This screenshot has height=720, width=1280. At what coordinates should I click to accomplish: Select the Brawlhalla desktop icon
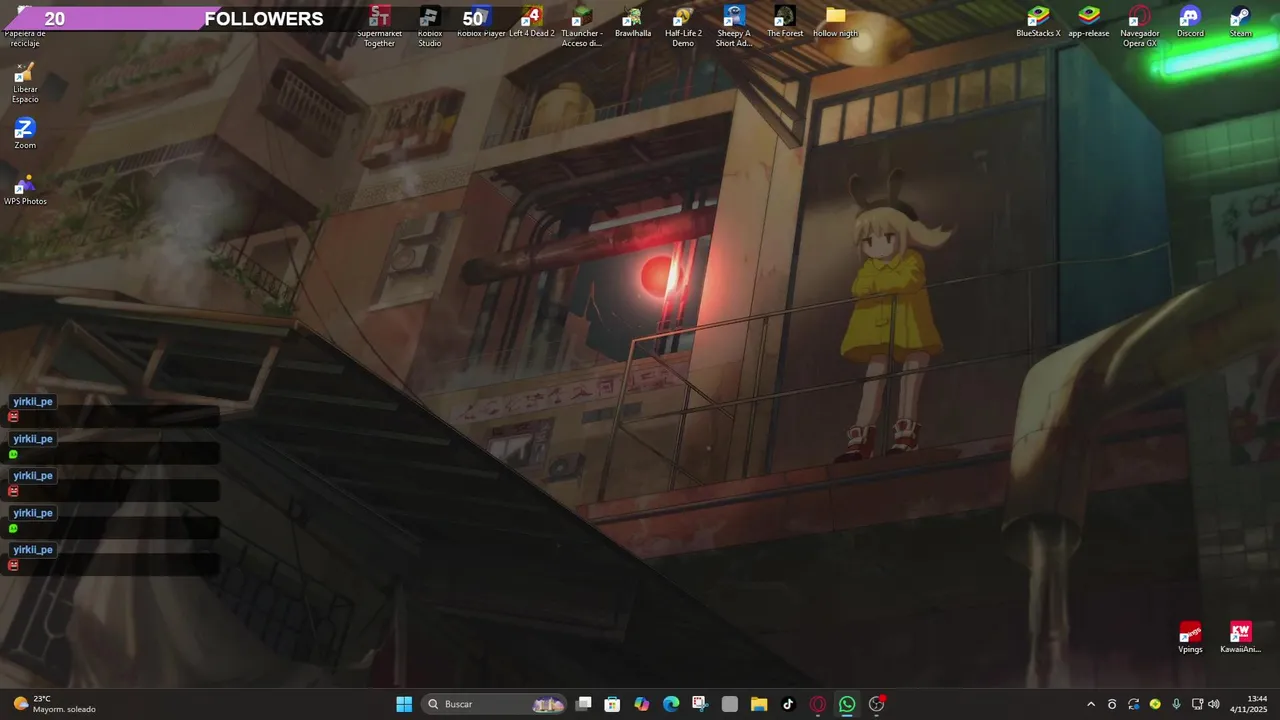632,22
